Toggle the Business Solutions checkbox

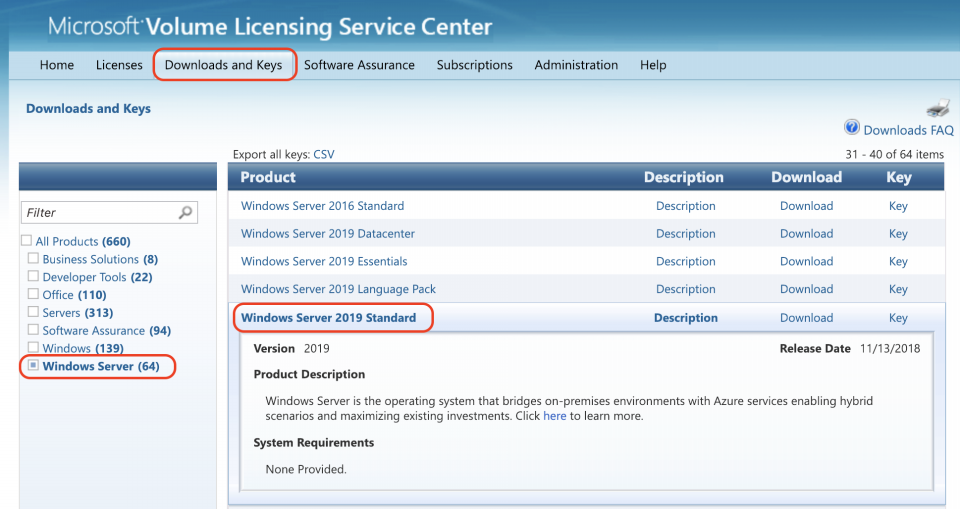point(33,259)
